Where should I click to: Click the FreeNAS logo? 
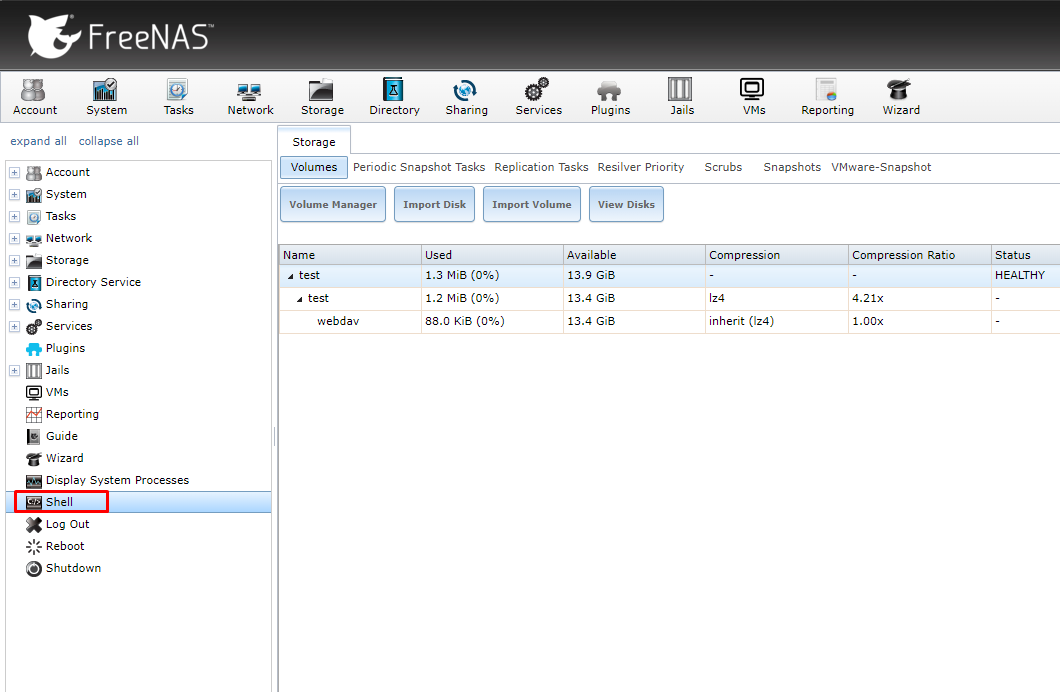tap(120, 36)
